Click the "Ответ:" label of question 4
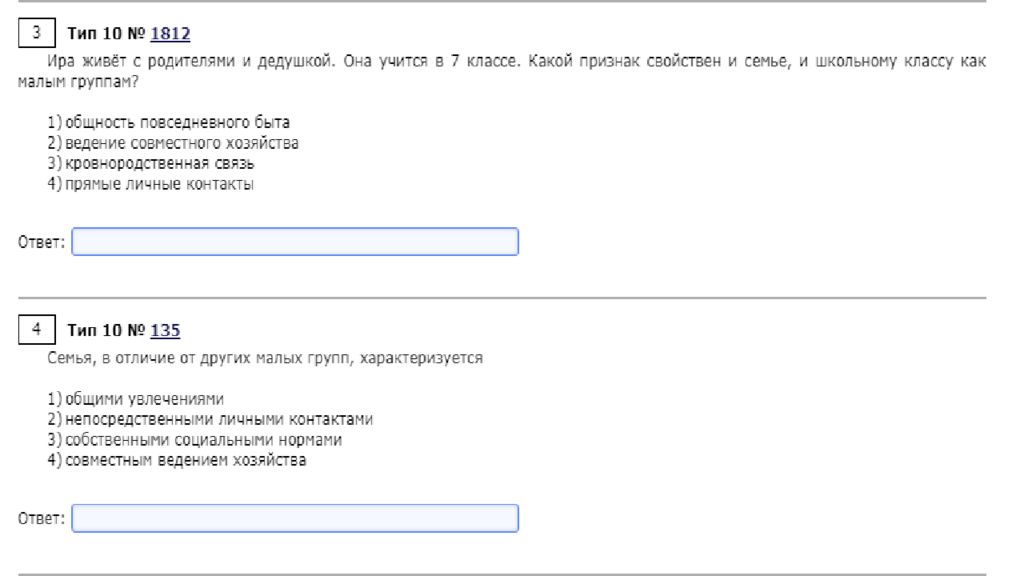The width and height of the screenshot is (1024, 576). pyautogui.click(x=41, y=519)
